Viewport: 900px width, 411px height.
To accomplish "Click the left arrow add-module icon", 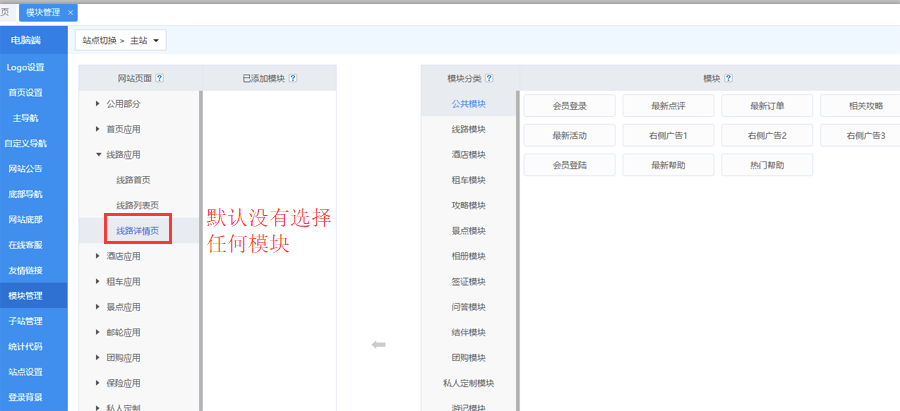I will pos(378,345).
